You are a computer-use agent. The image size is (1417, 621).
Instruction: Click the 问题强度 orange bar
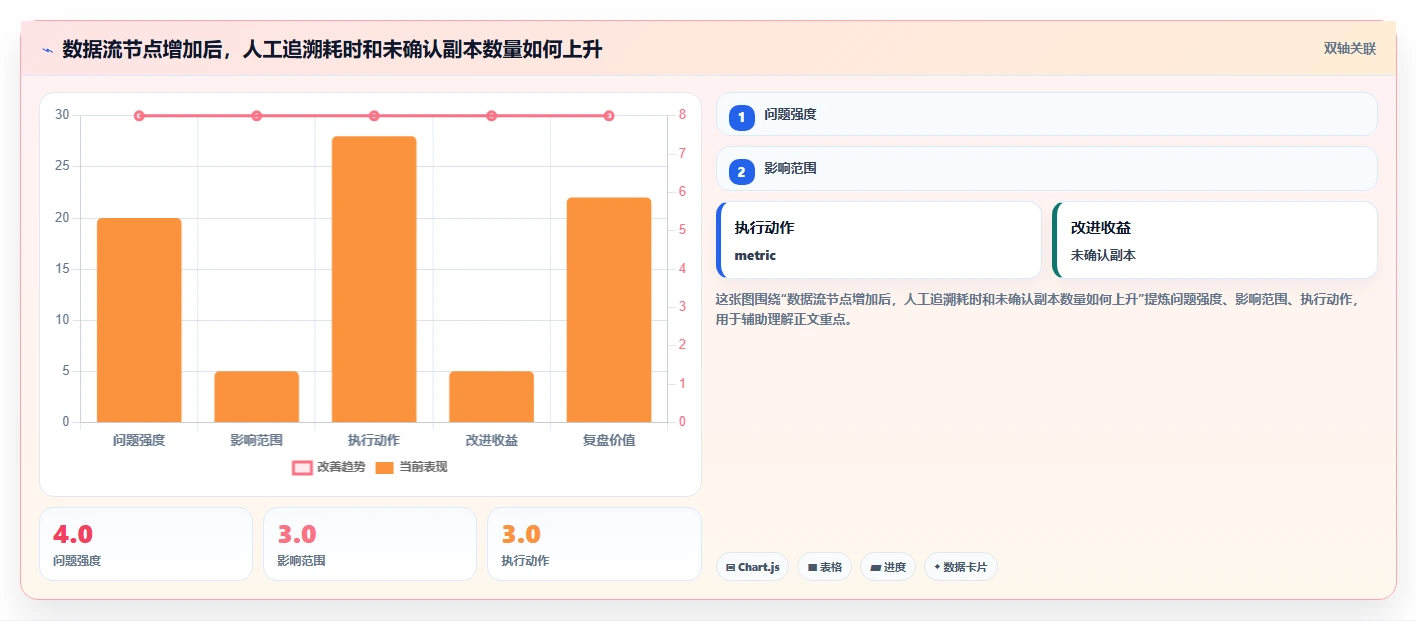[x=139, y=320]
